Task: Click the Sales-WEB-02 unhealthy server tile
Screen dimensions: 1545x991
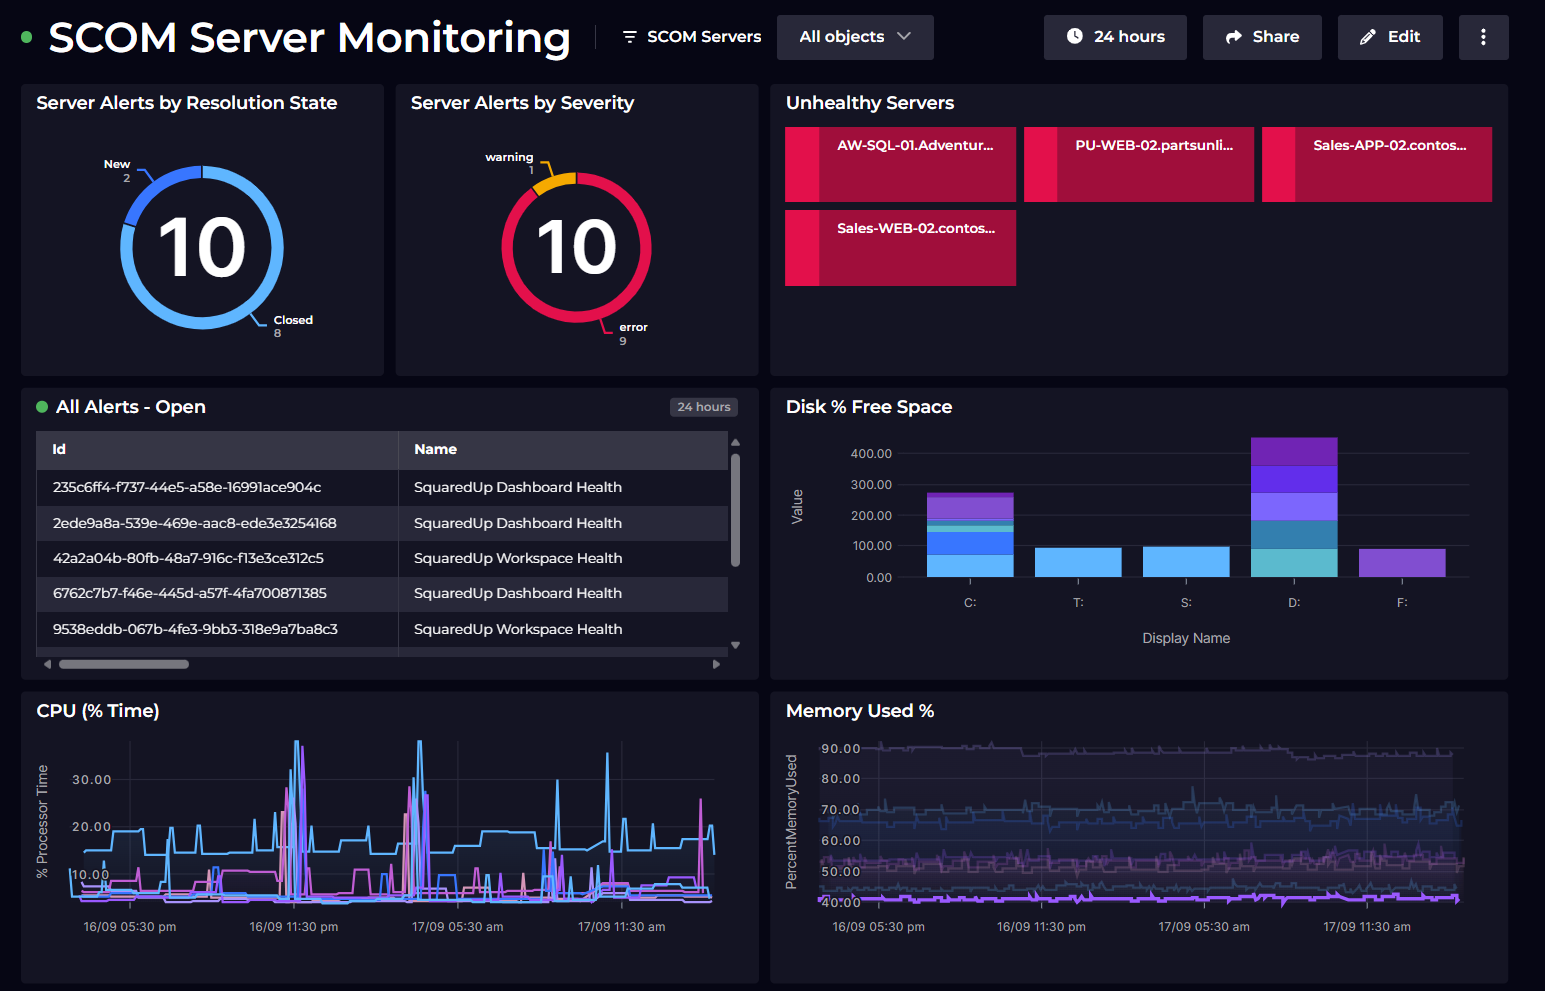Action: 900,247
